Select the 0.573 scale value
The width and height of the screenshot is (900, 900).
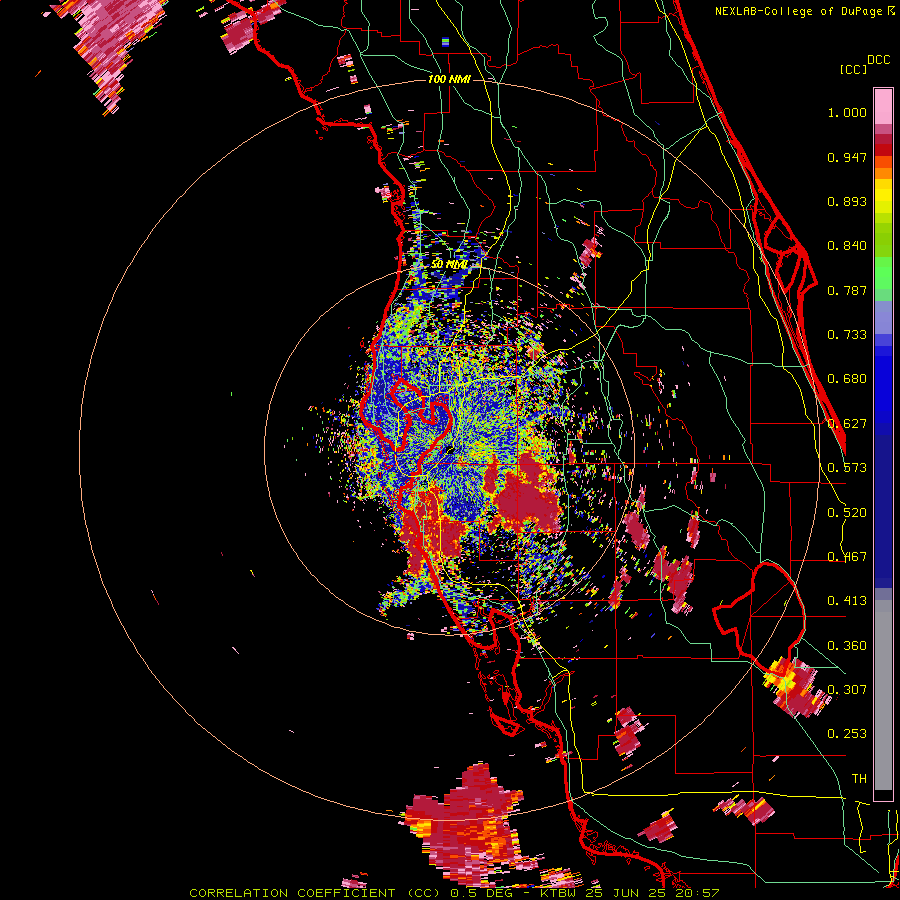pyautogui.click(x=847, y=468)
